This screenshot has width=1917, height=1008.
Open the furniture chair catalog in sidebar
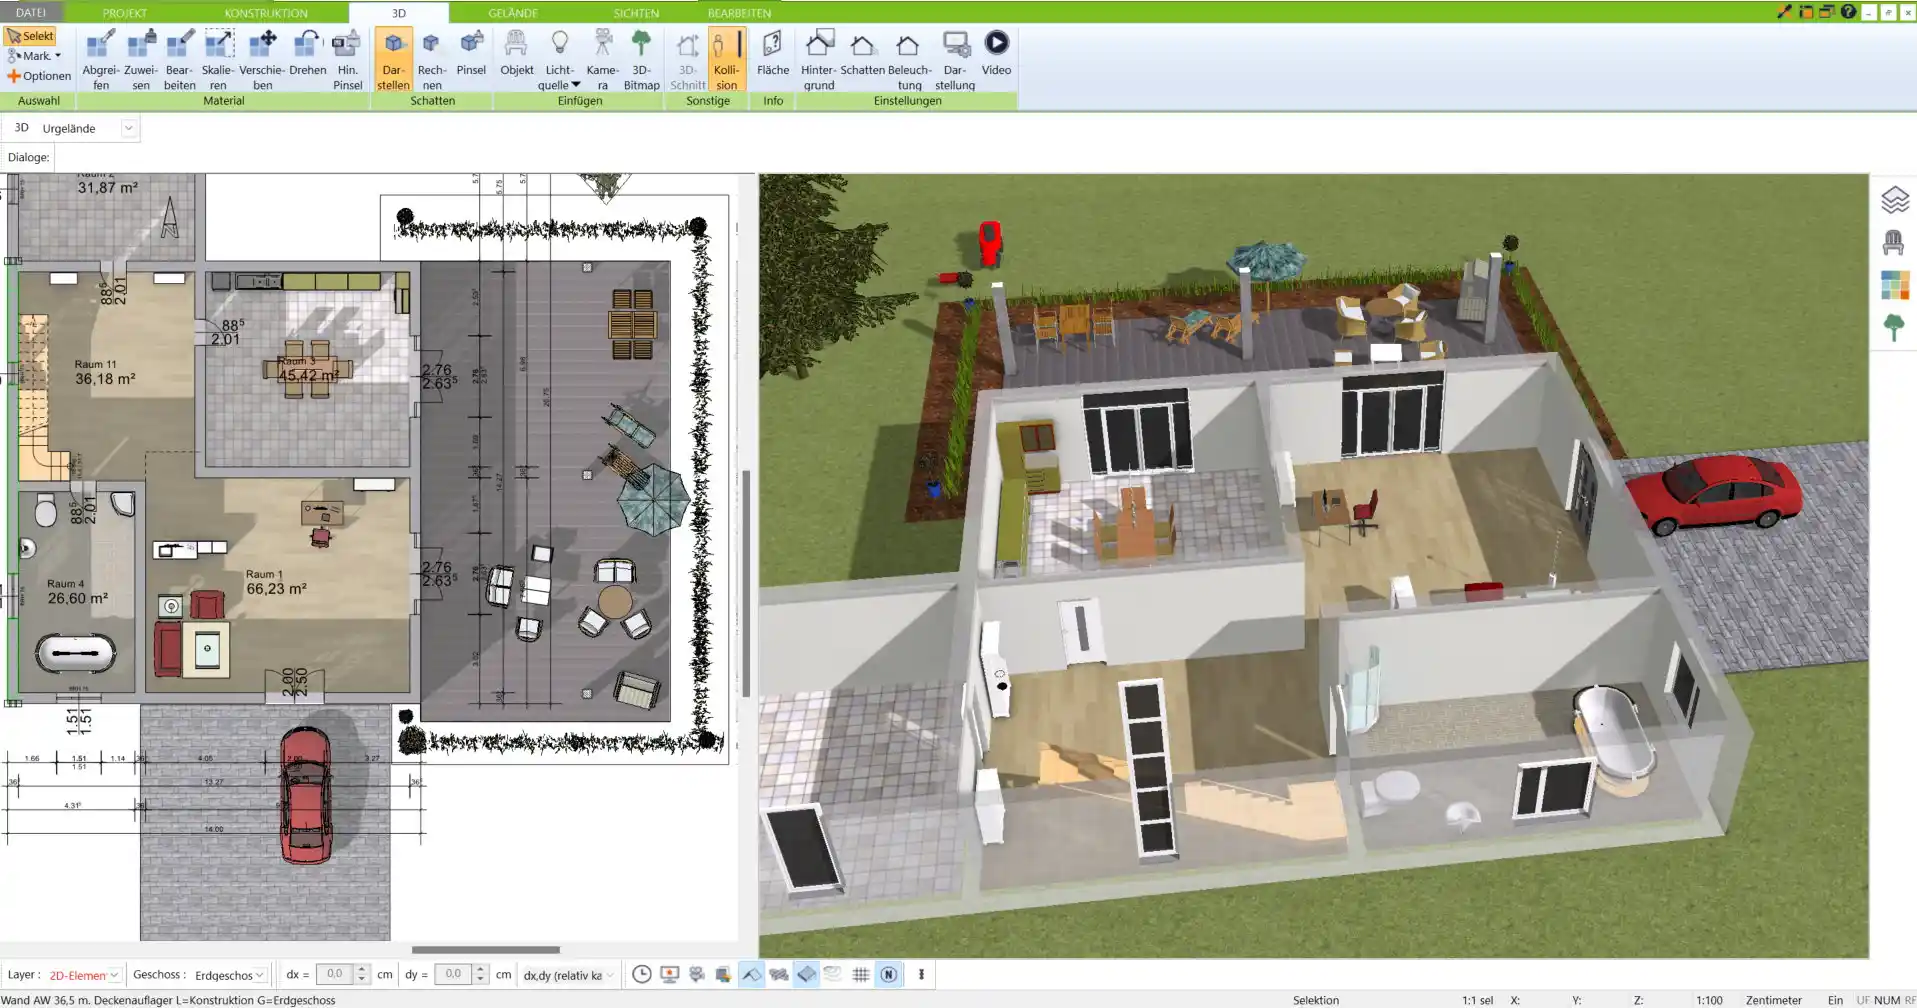(1893, 242)
